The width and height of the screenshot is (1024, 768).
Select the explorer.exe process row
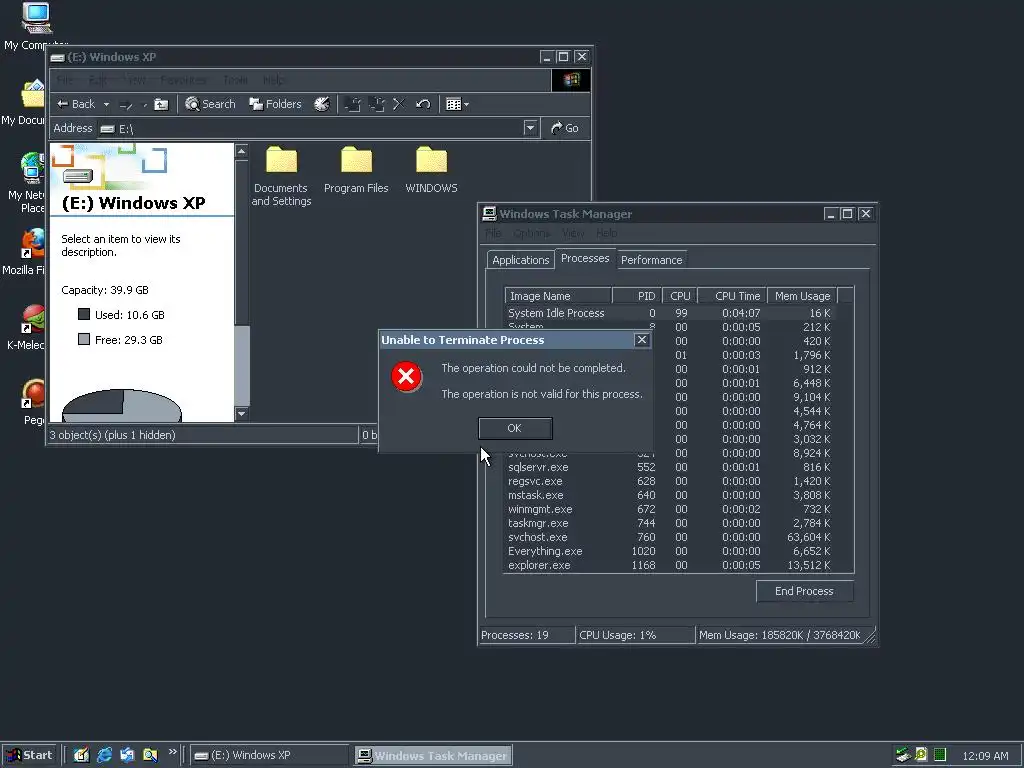tap(671, 566)
